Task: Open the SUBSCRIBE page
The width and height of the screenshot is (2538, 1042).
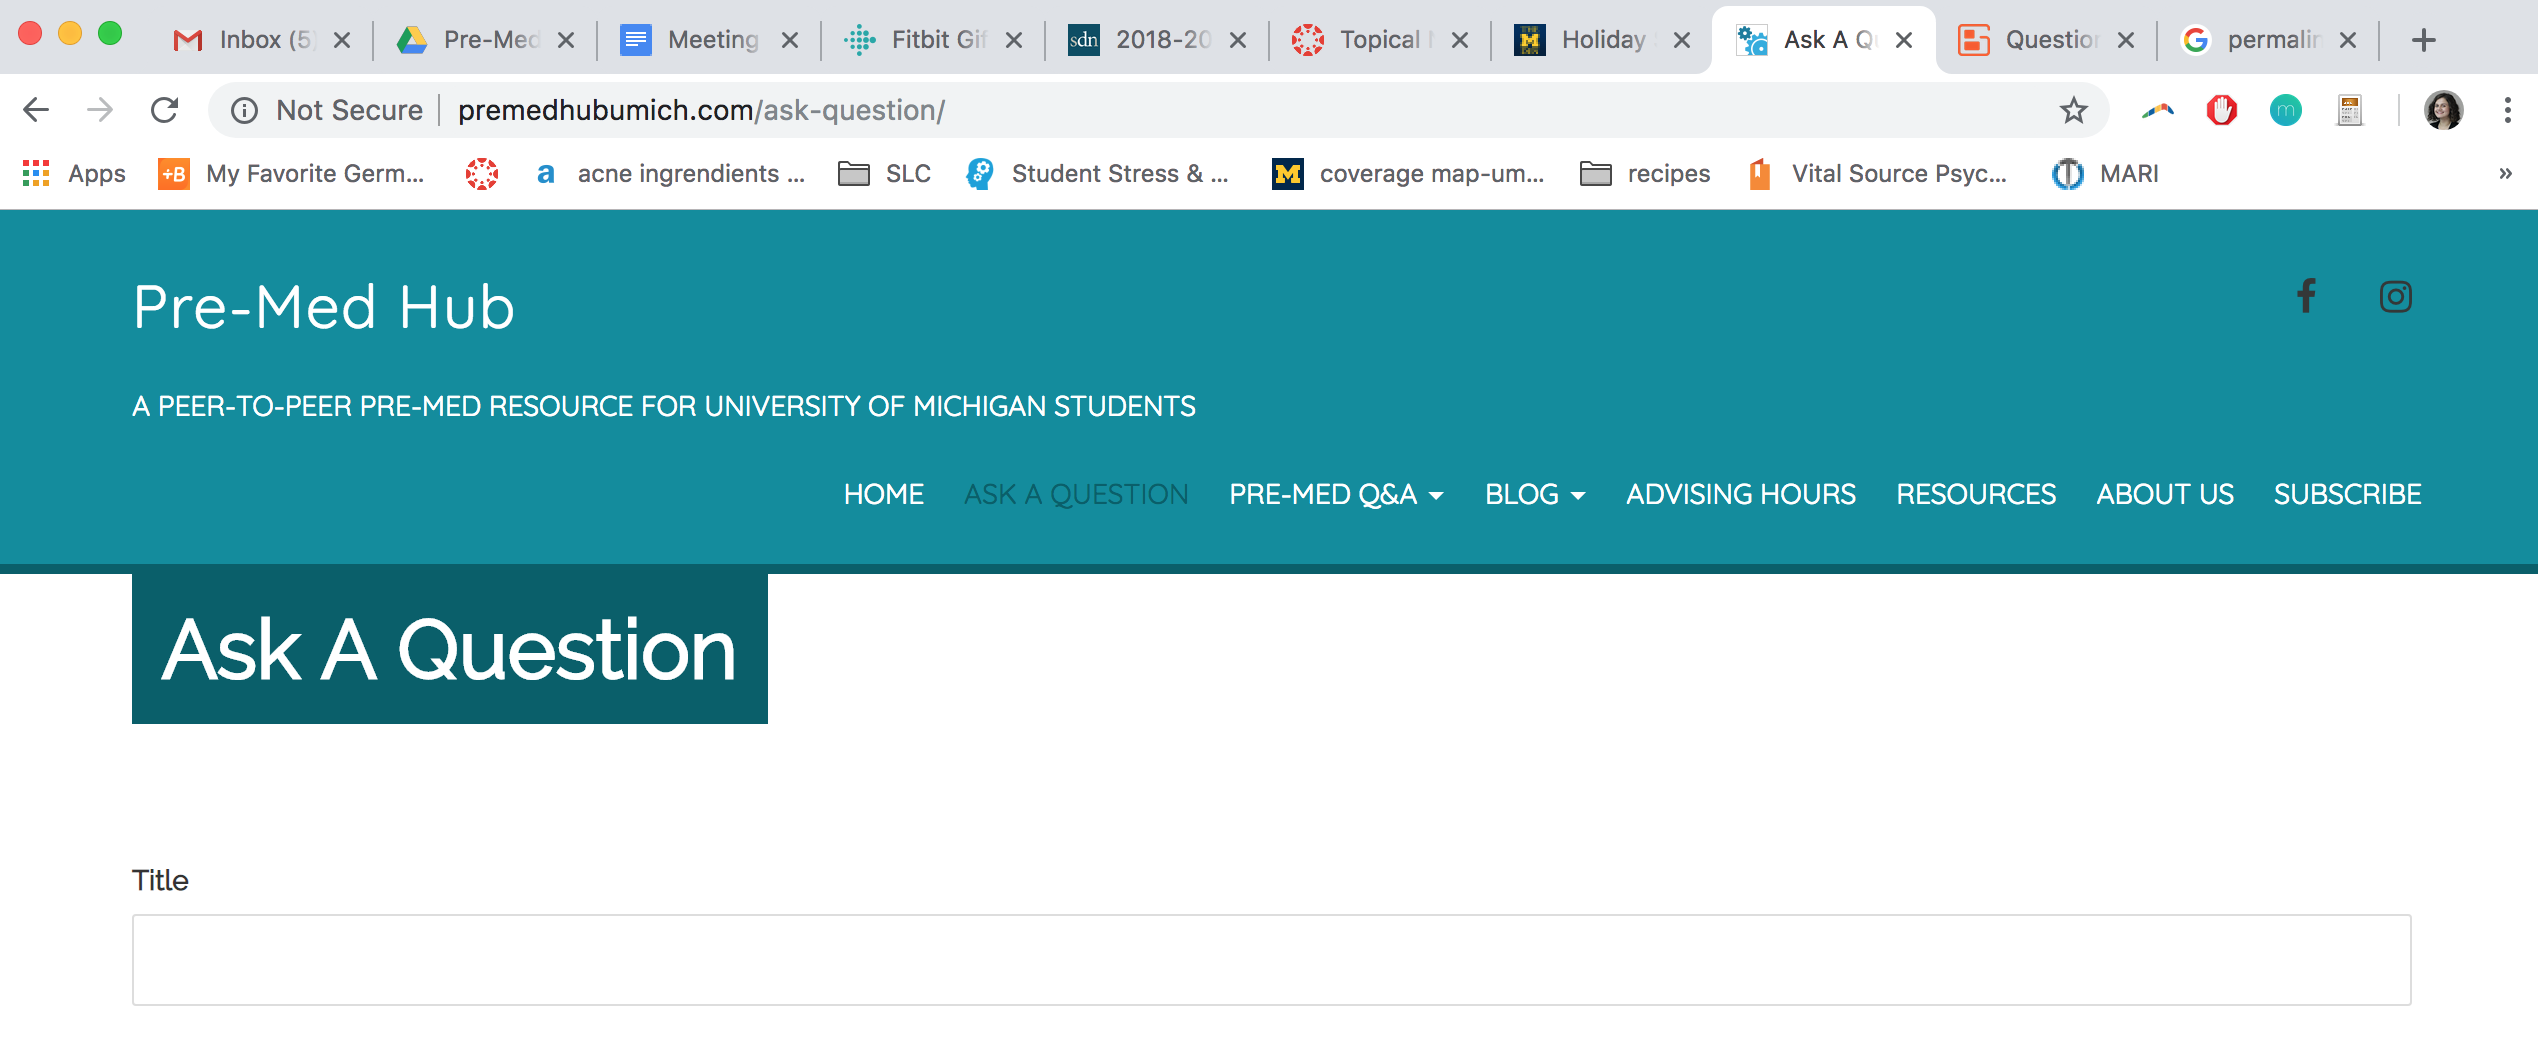Action: click(x=2346, y=494)
